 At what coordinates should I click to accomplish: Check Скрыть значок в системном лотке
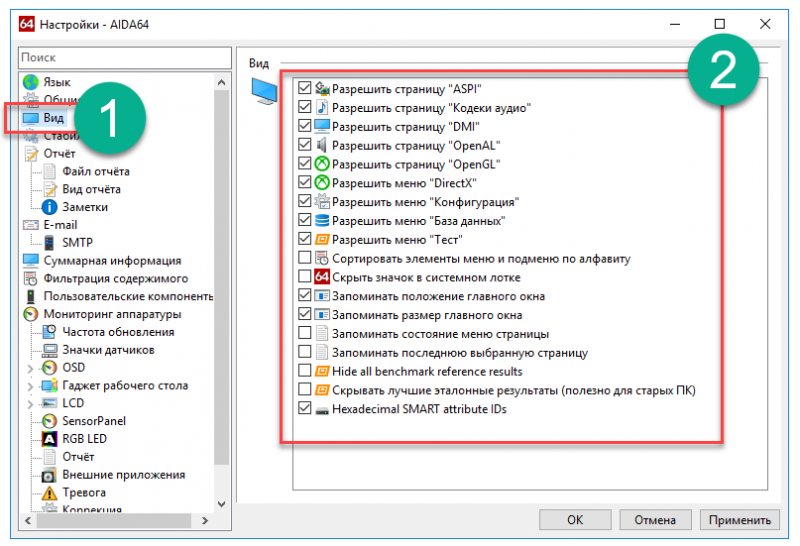305,277
